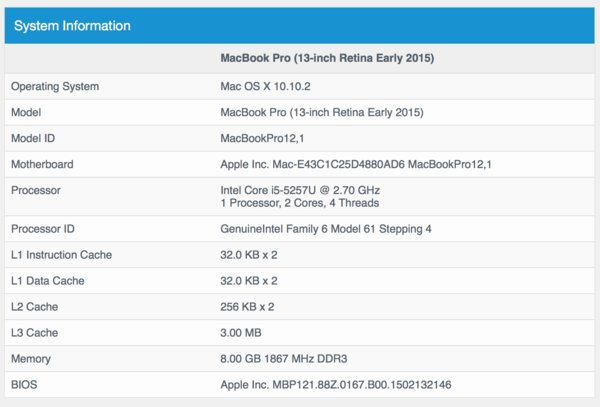Click the 3.00 MB L3 Cache value
600x407 pixels.
pos(242,333)
